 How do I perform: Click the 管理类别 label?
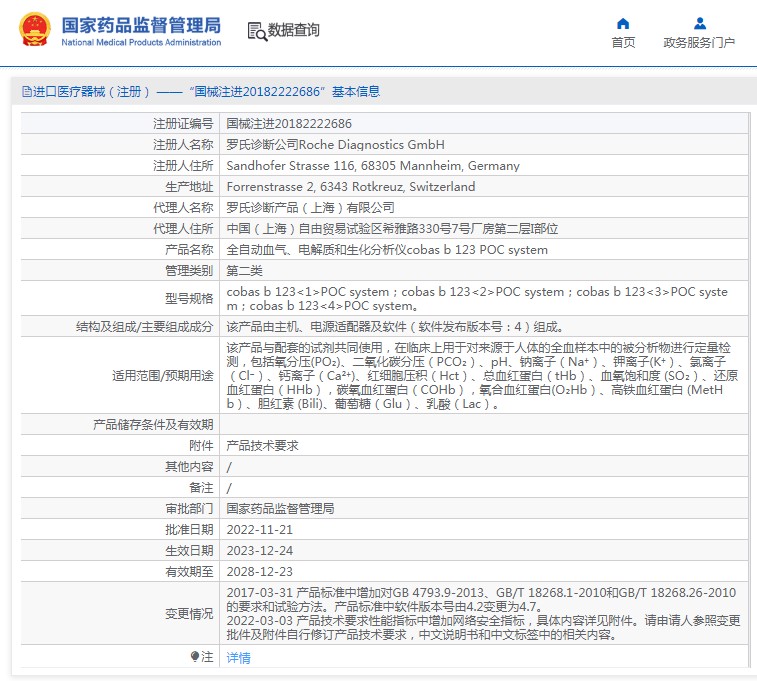coord(189,271)
